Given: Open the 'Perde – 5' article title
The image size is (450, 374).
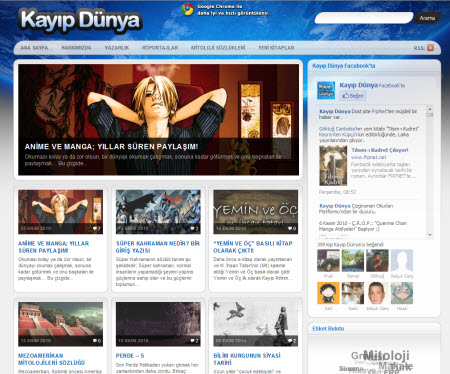Looking at the screenshot, I should (130, 356).
